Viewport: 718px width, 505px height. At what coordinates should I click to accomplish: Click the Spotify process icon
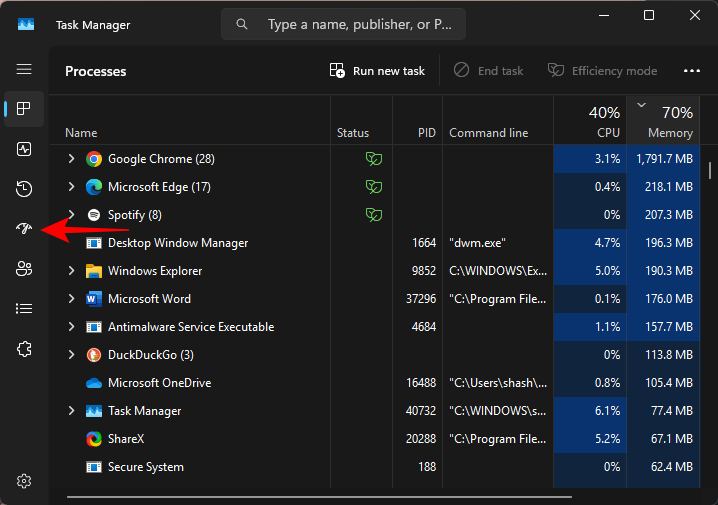click(x=94, y=215)
